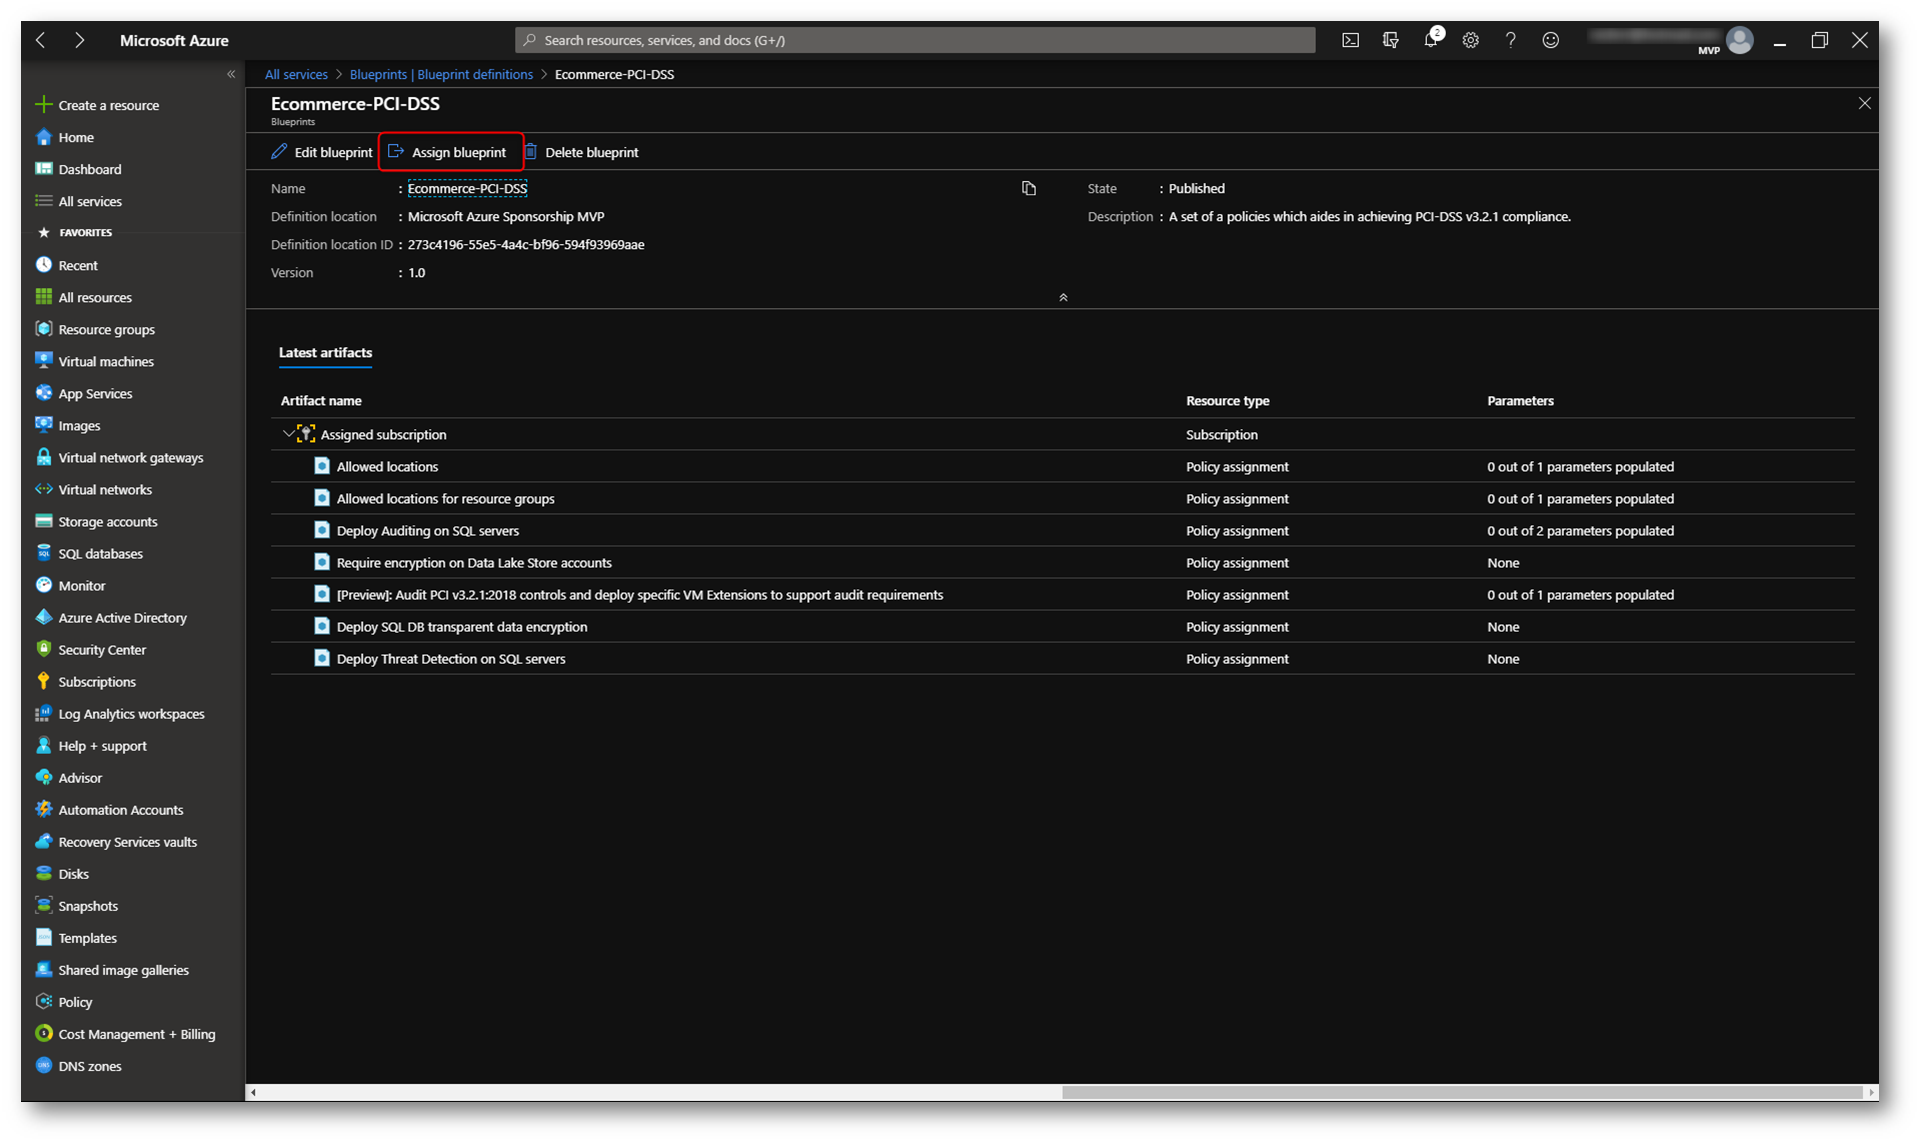
Task: Click the Ecommerce-PCI-DSS name value
Action: pos(467,188)
